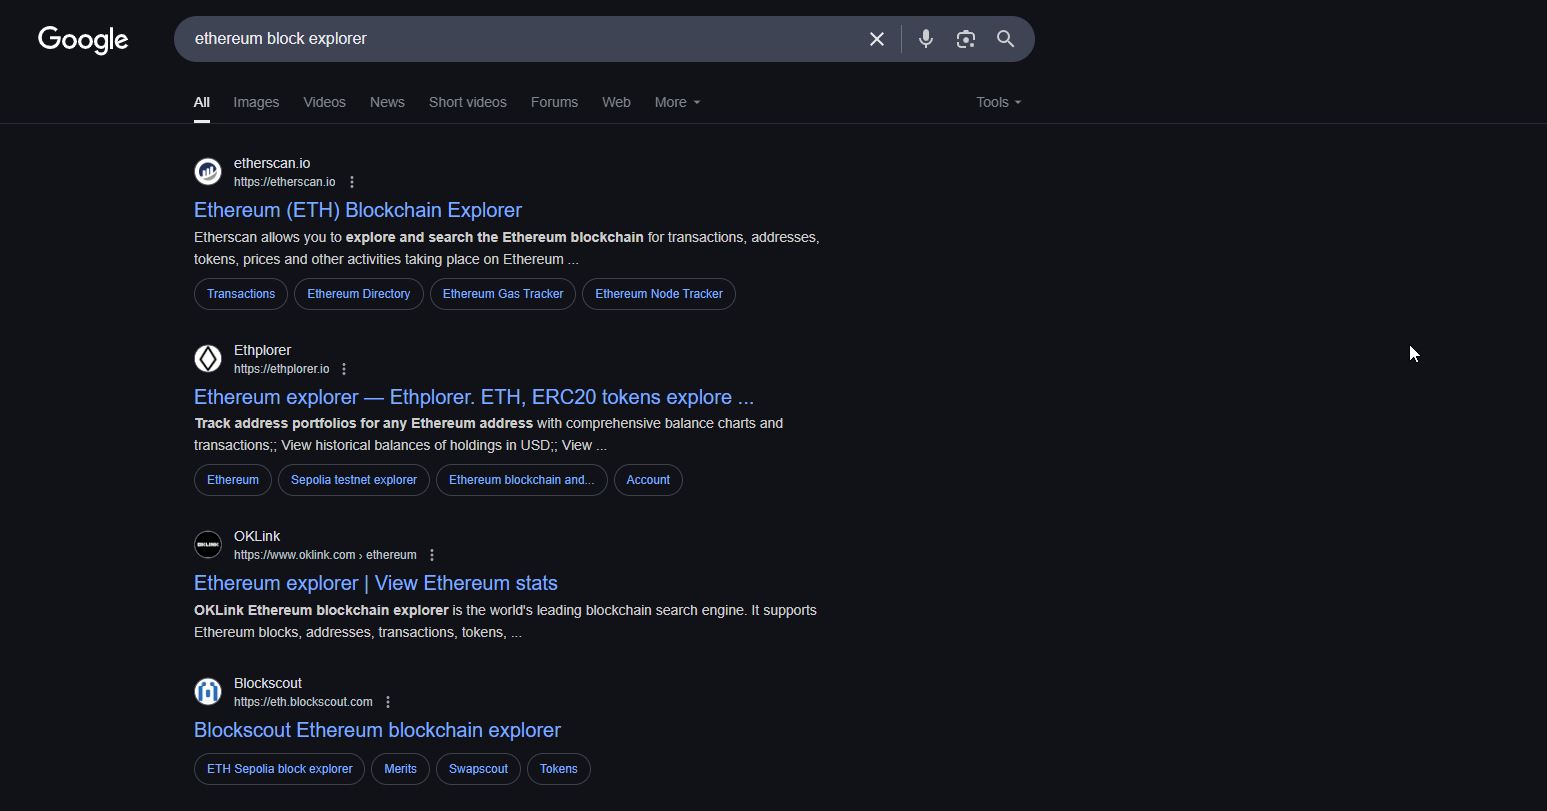Screen dimensions: 1547x811
Task: Click the Swapscout chip
Action: pos(478,769)
